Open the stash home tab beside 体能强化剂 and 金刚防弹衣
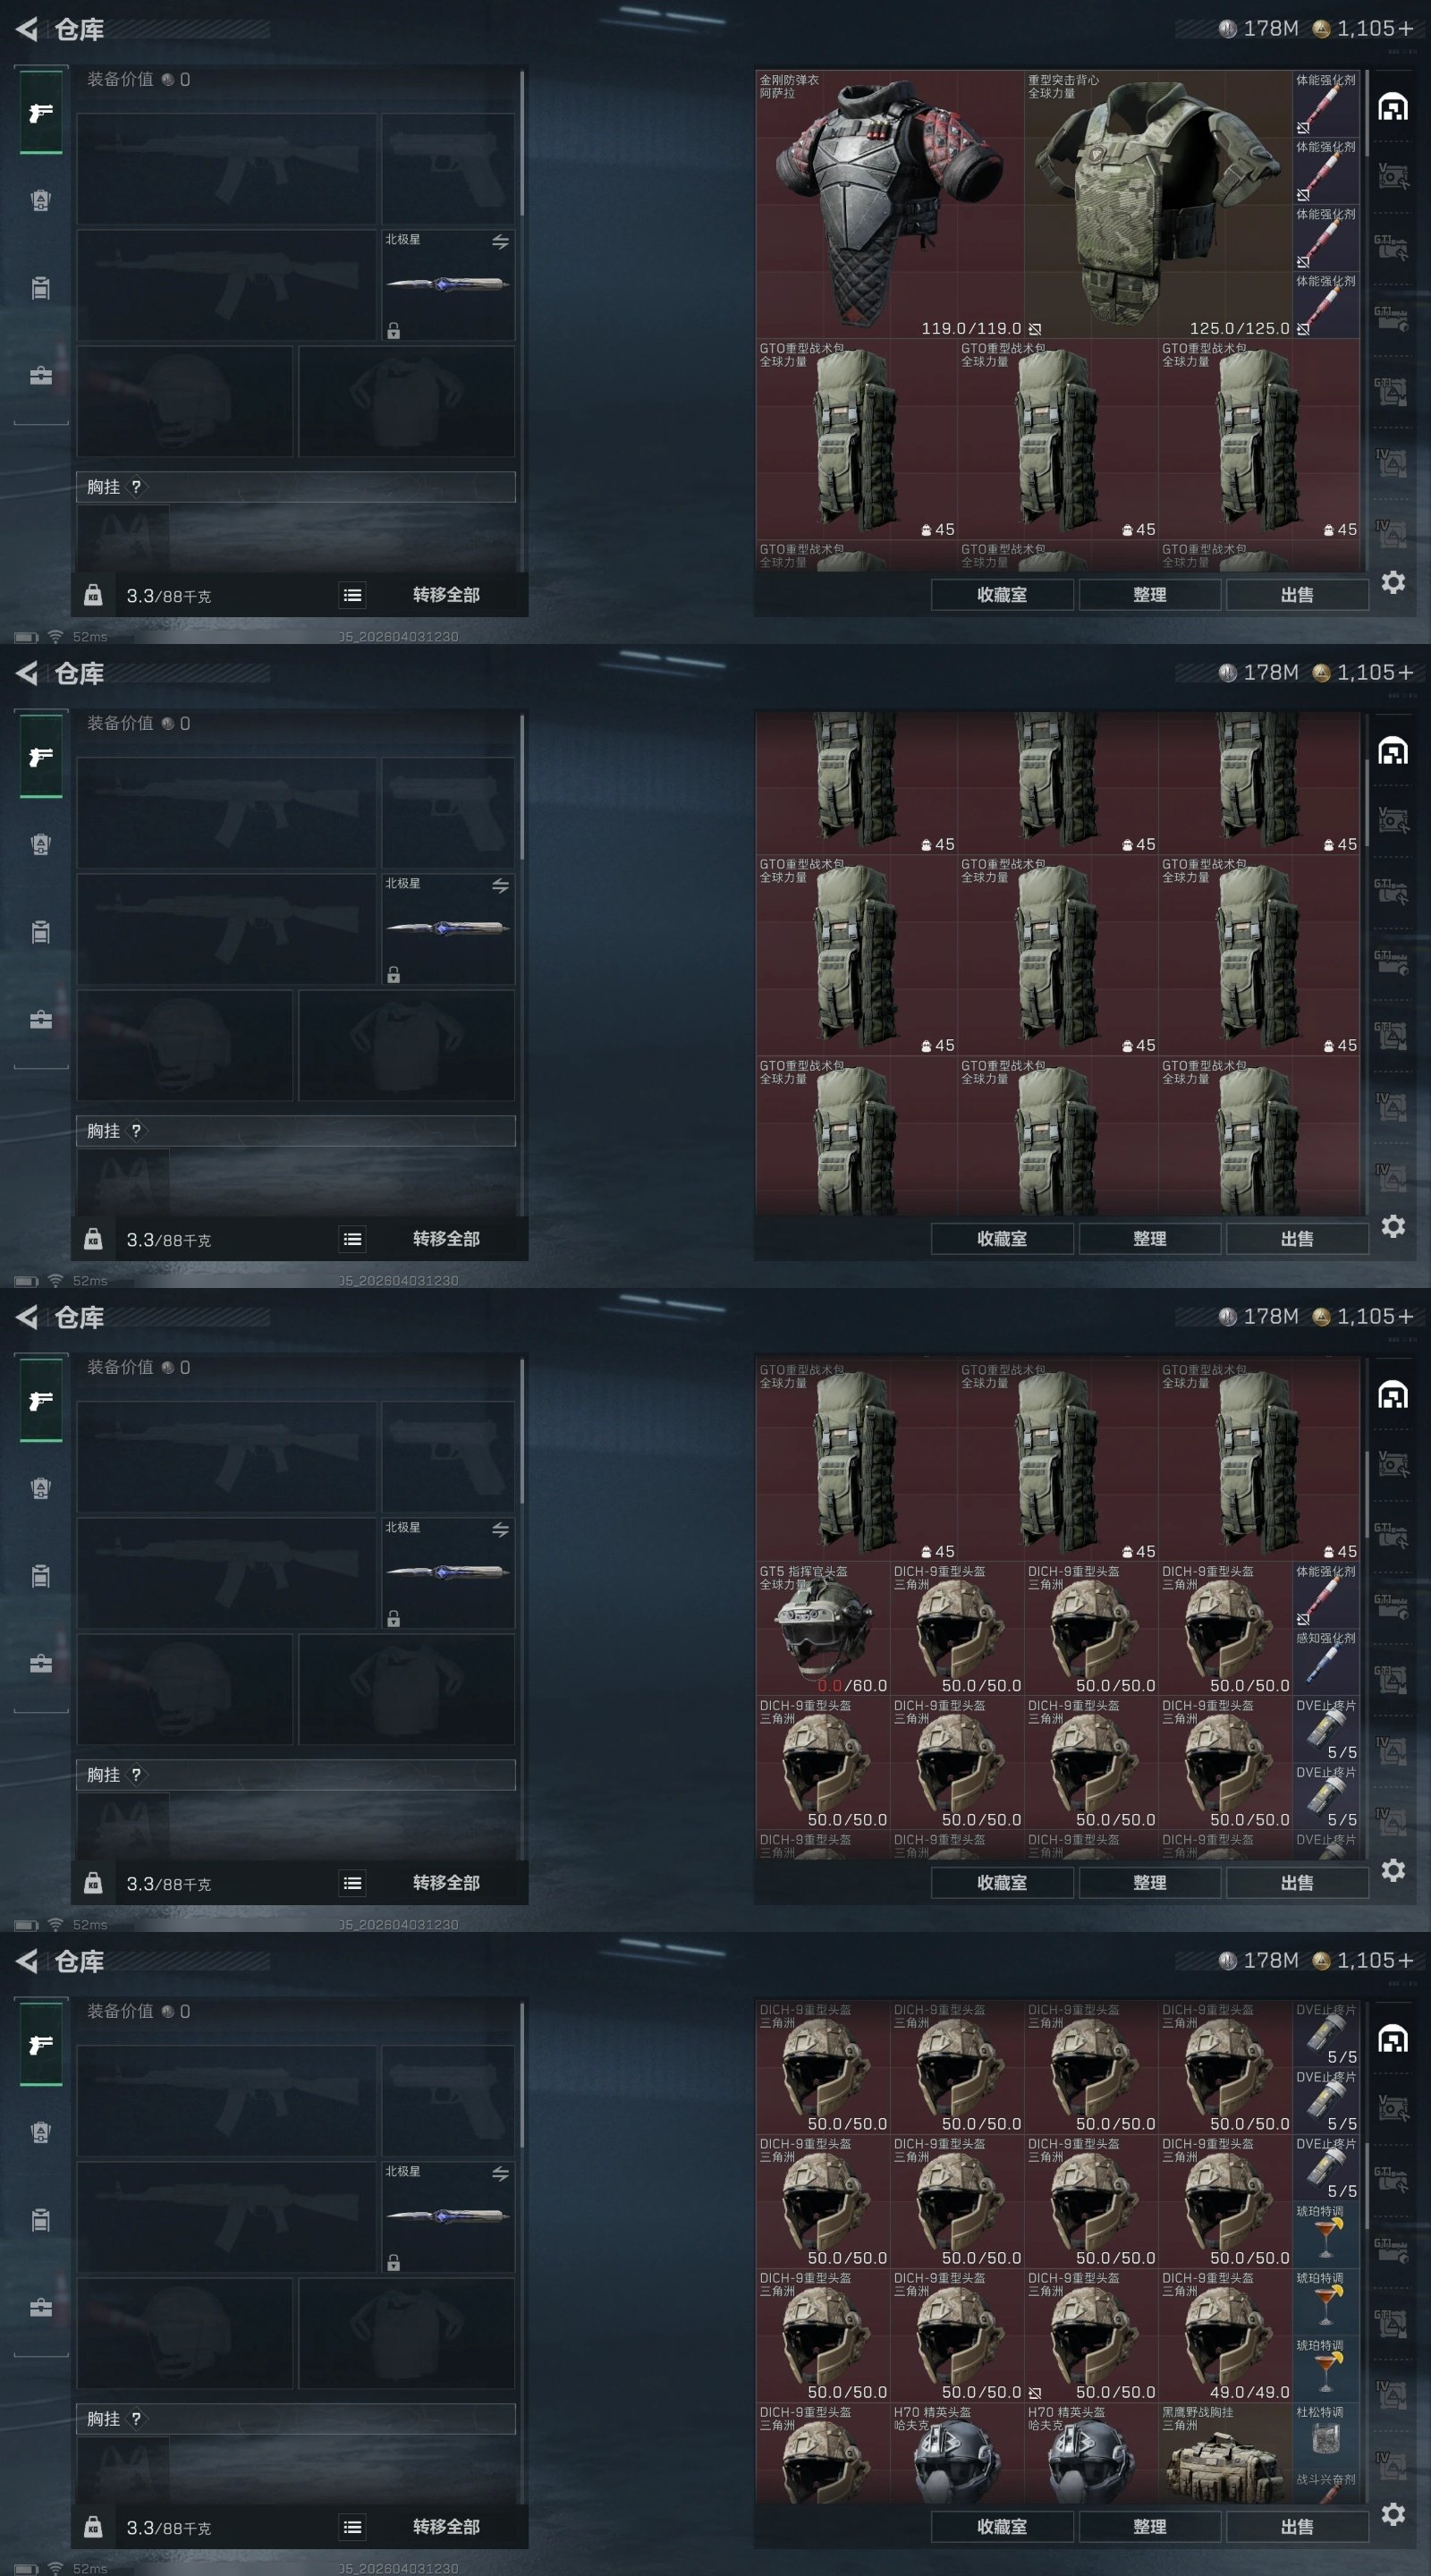The image size is (1431, 2576). tap(1393, 106)
